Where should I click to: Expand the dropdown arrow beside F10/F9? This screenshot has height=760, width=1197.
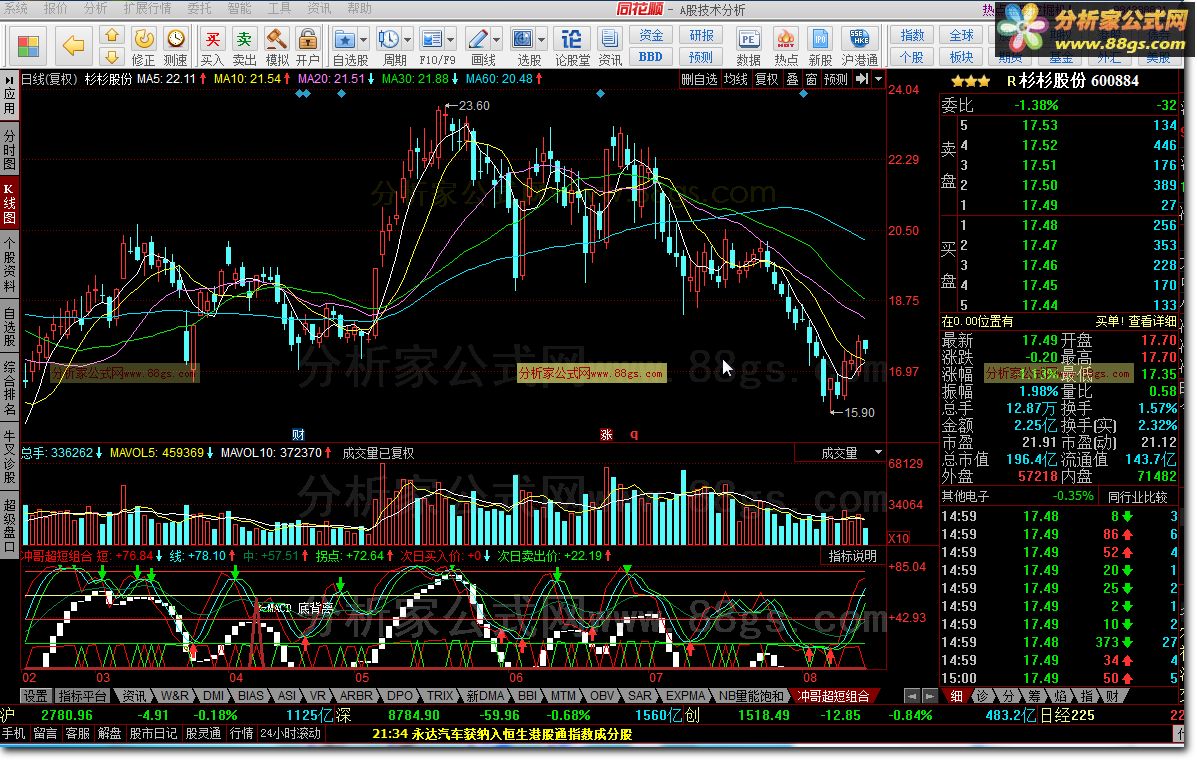pyautogui.click(x=451, y=39)
